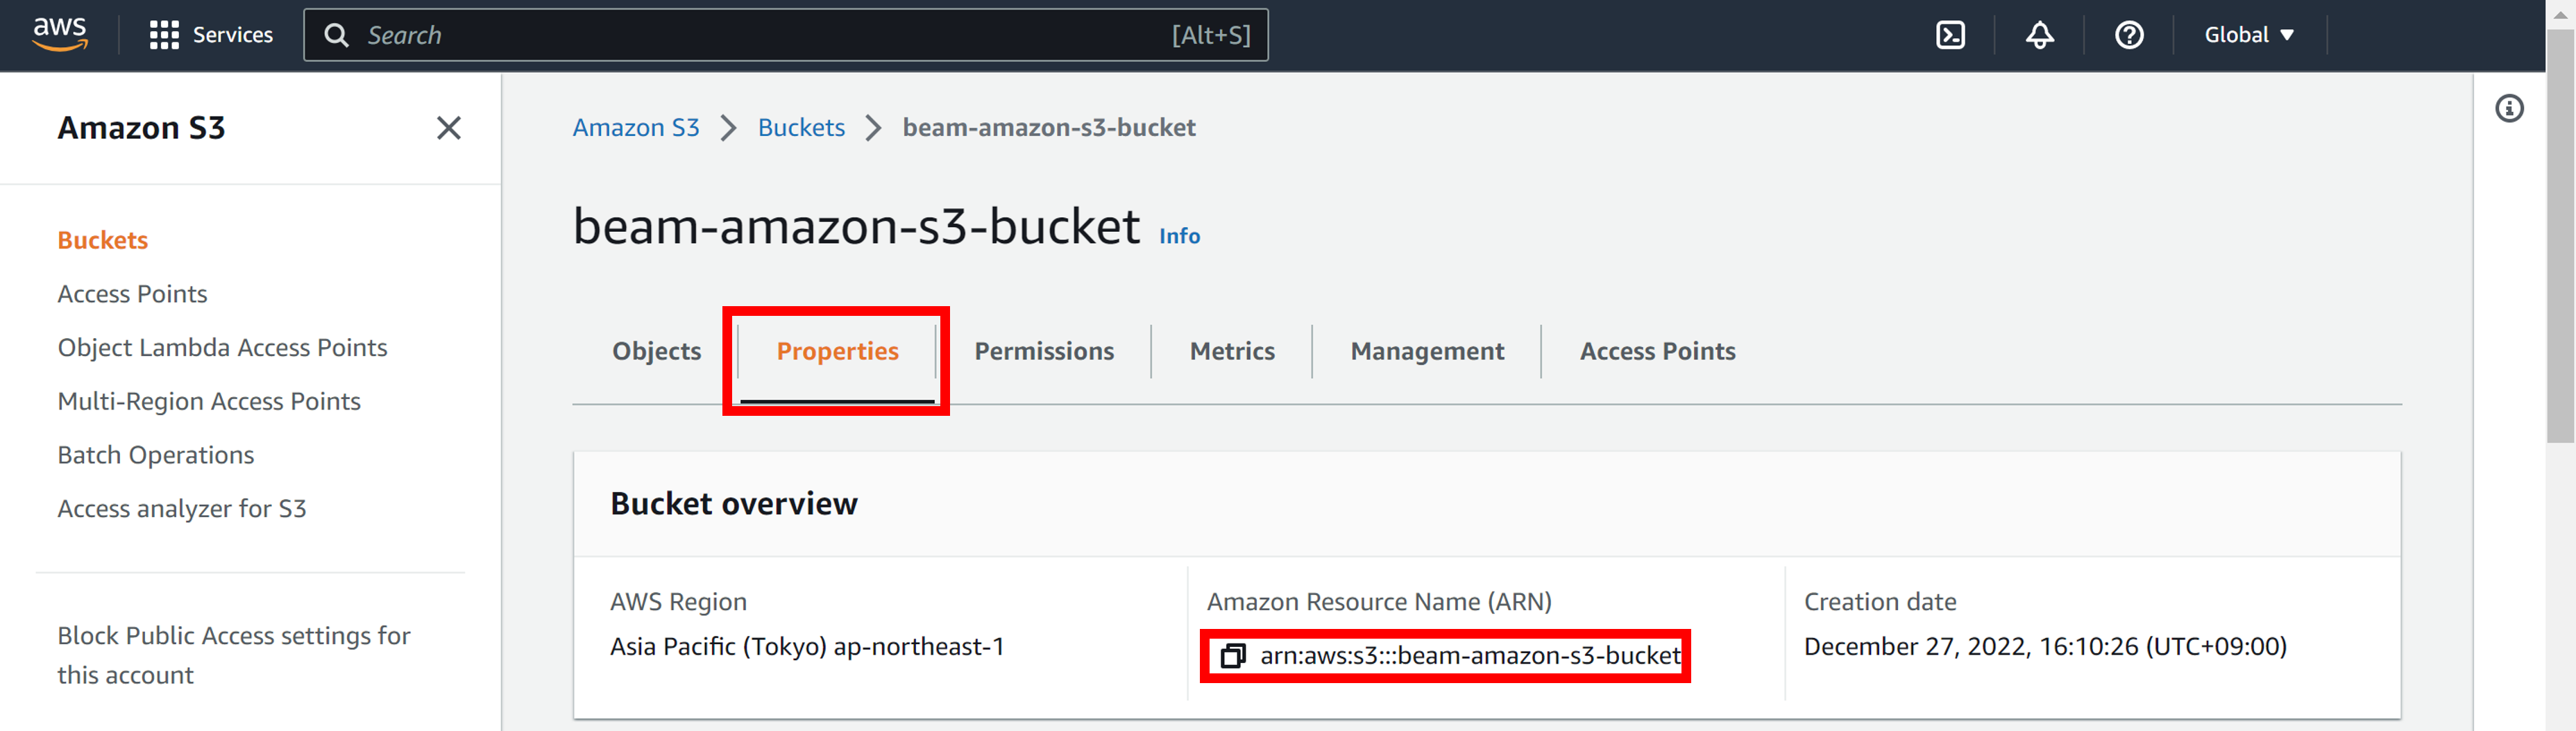Click the search magnifier icon
Viewport: 2576px width, 731px height.
(x=337, y=34)
